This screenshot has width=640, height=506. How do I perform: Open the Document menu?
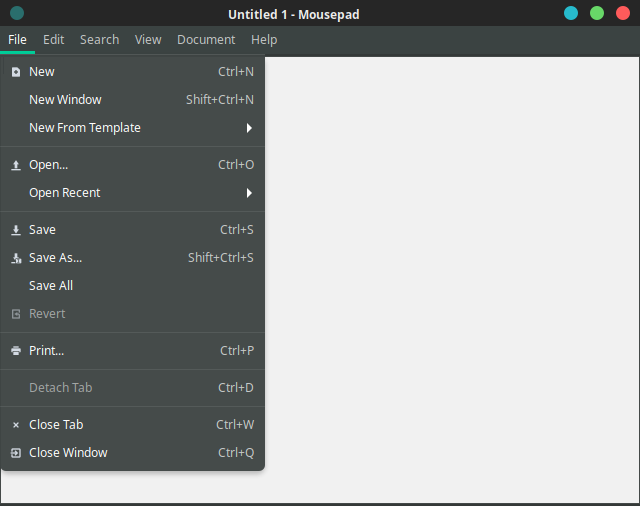(x=206, y=40)
